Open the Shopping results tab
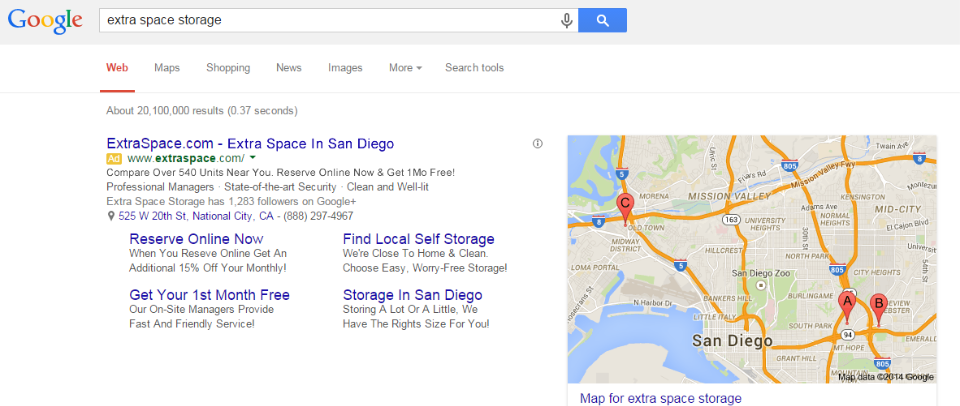Image resolution: width=960 pixels, height=406 pixels. (x=228, y=68)
